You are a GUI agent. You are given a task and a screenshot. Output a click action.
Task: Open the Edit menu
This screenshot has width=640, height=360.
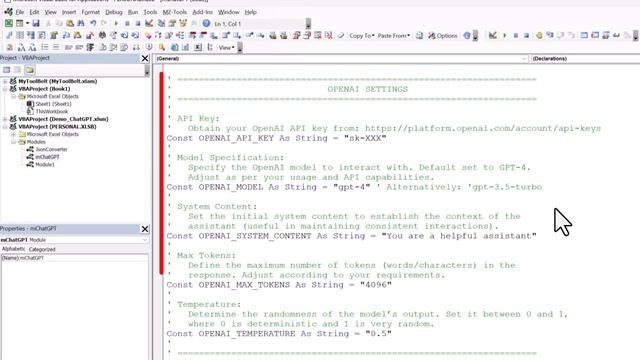(x=34, y=12)
